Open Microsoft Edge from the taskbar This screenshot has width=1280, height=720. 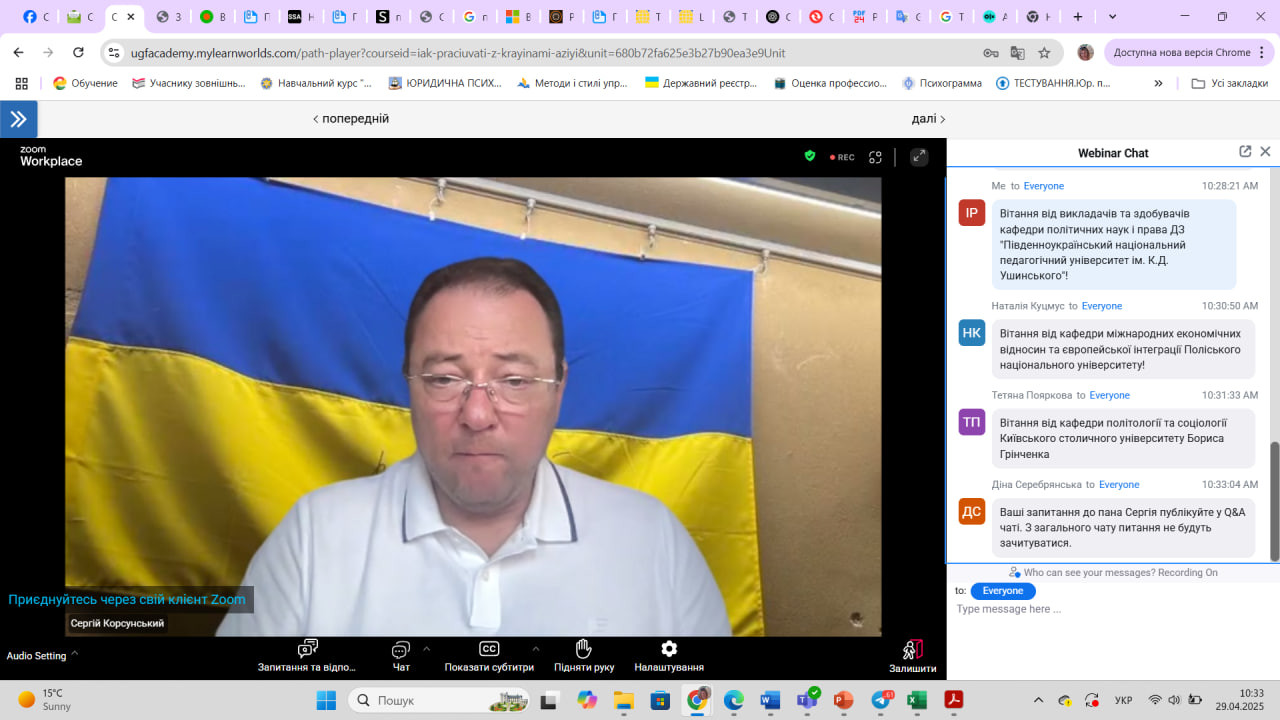tap(734, 700)
